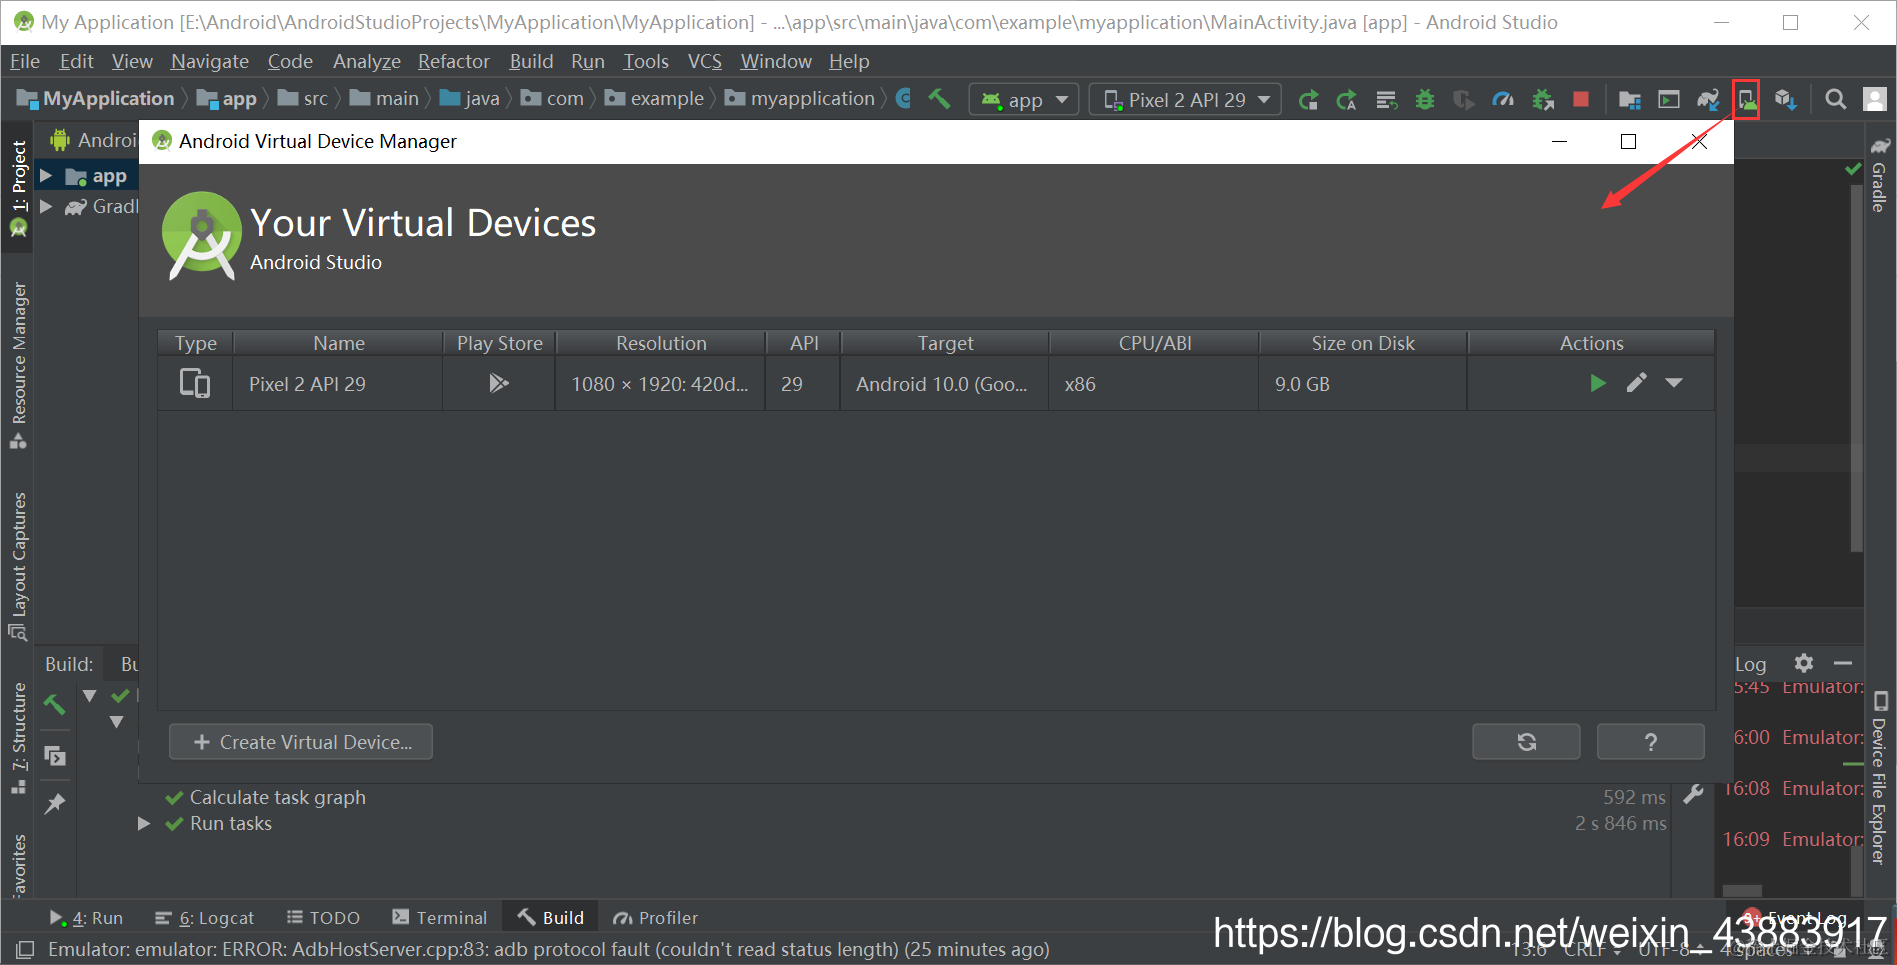The height and width of the screenshot is (965, 1897).
Task: Open Project Structure toolbar icon
Action: pyautogui.click(x=1630, y=99)
